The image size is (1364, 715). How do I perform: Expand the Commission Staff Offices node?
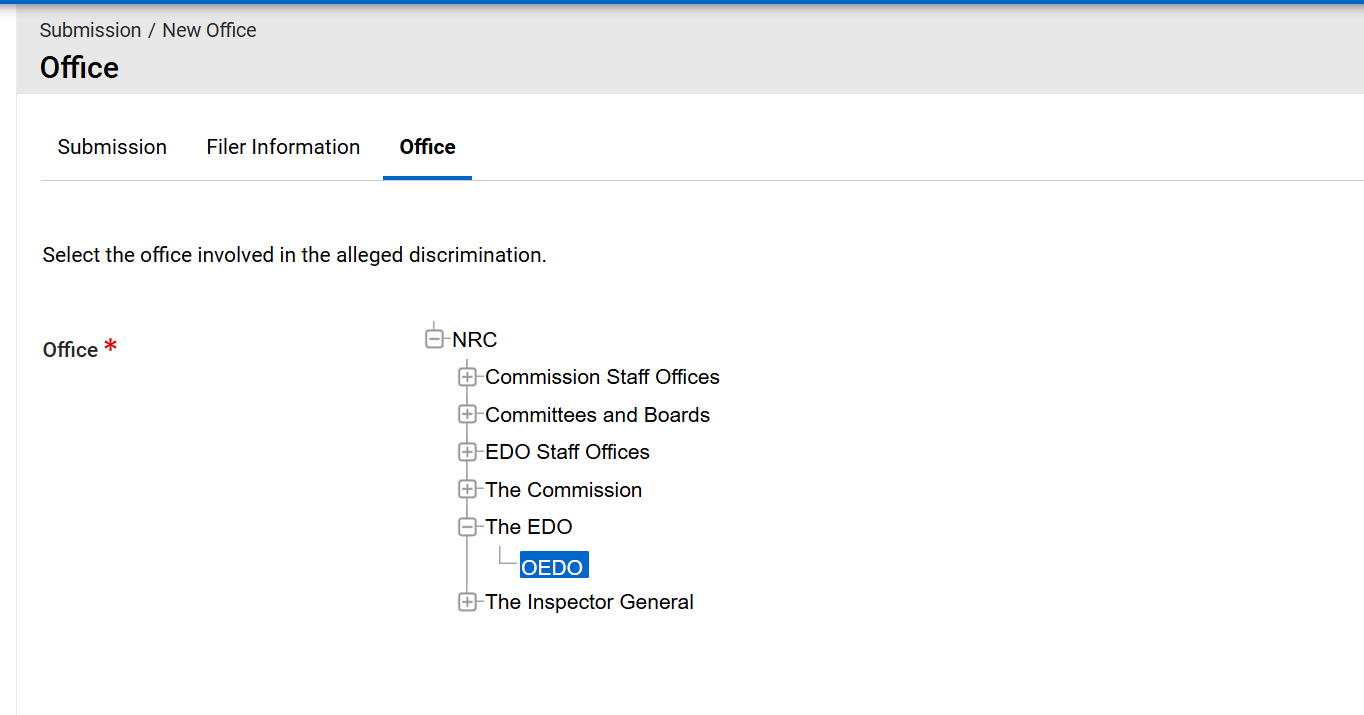[x=467, y=377]
